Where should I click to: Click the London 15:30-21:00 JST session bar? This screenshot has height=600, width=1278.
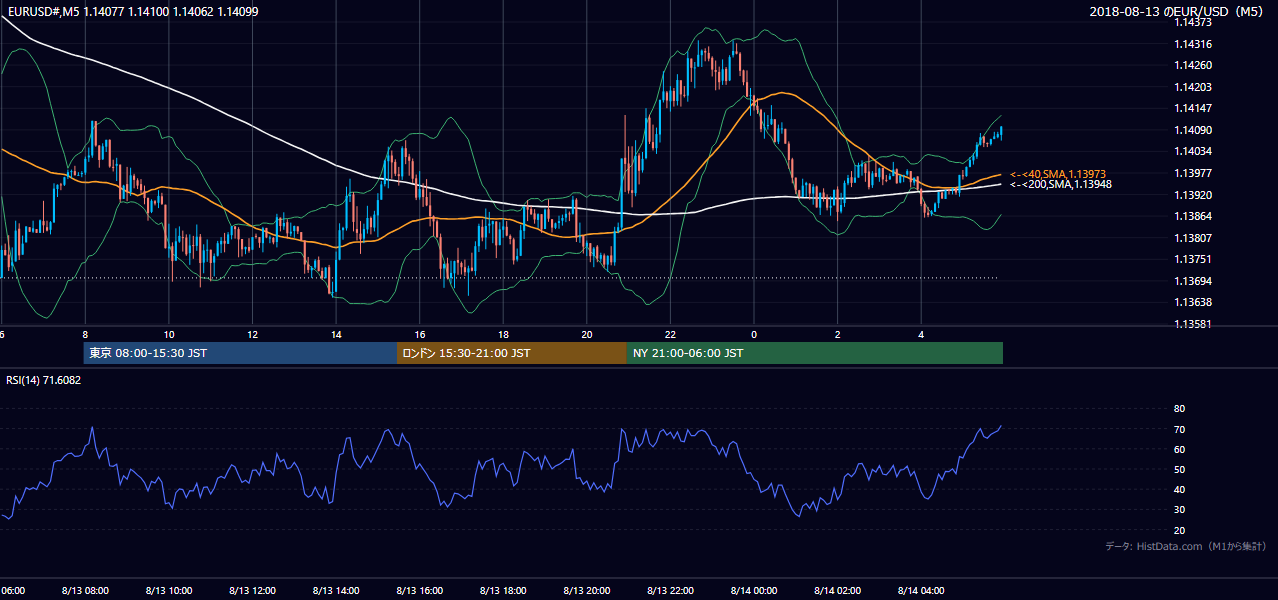[x=512, y=353]
